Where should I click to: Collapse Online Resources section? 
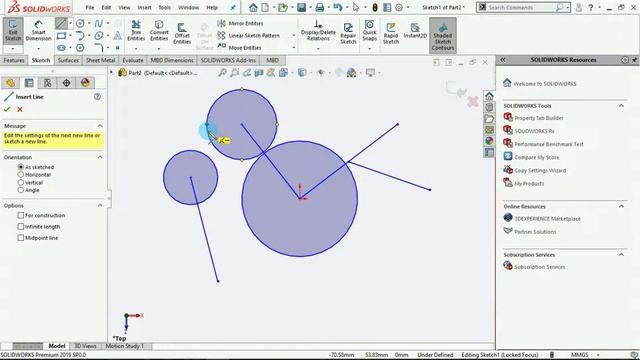click(x=621, y=206)
